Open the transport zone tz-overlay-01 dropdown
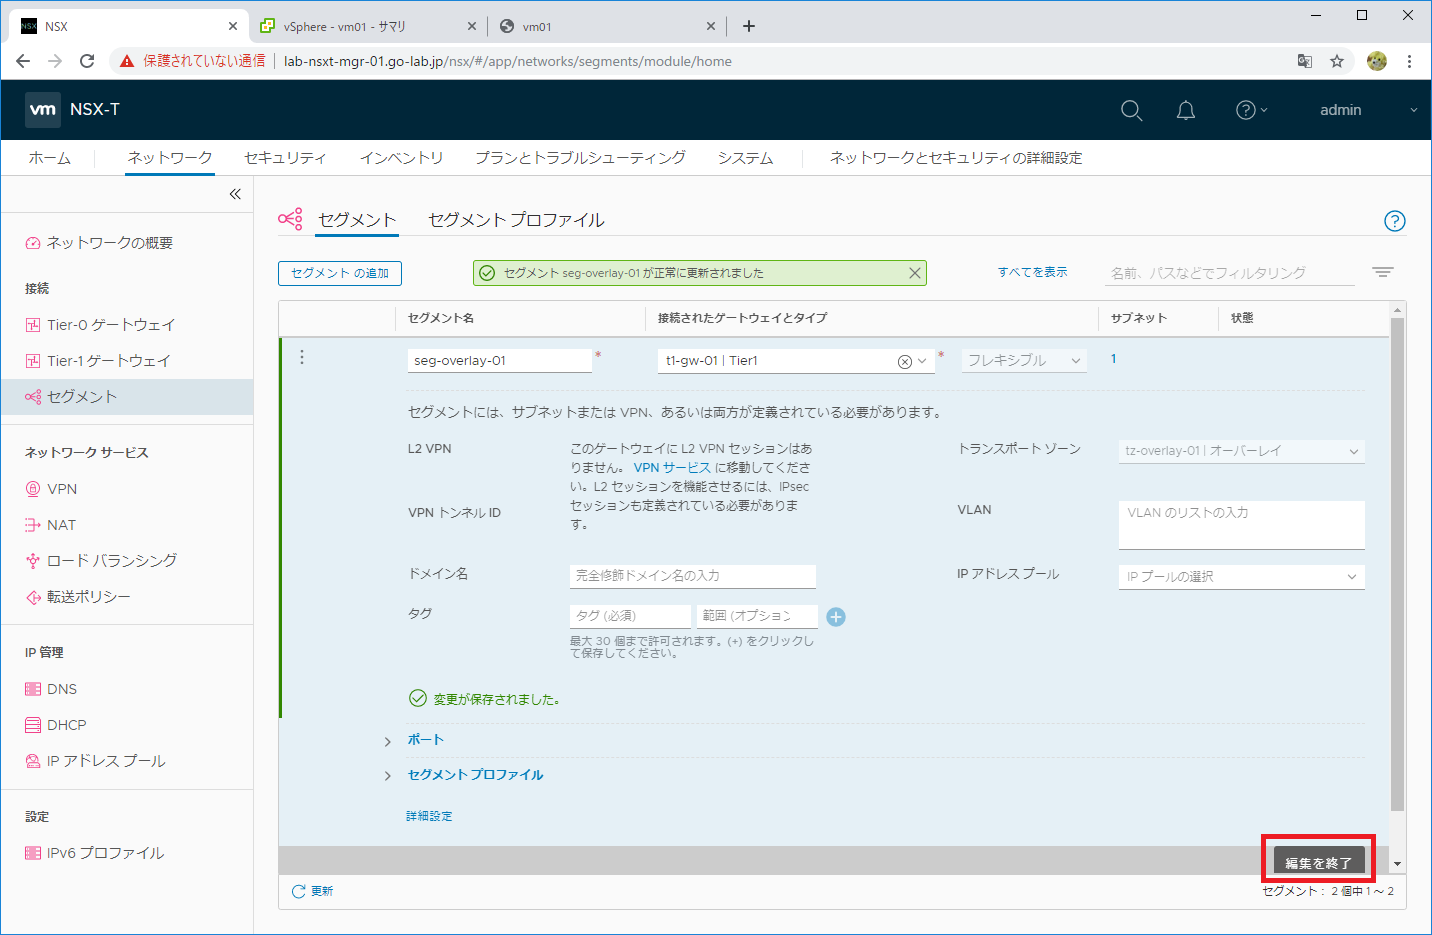The height and width of the screenshot is (935, 1432). pos(1241,451)
